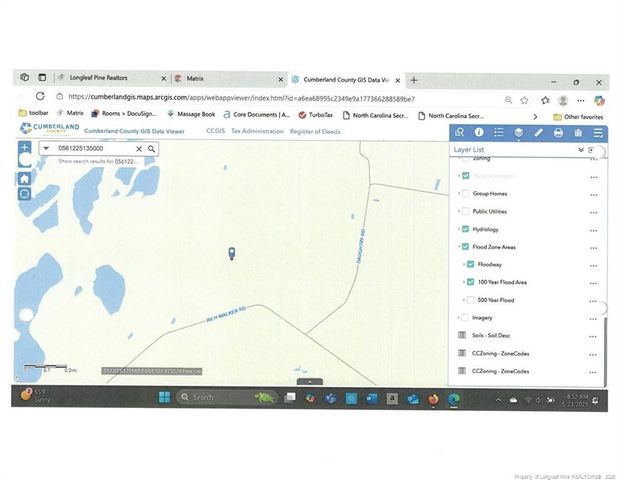Enable the 500 Year Flood layer checkbox
621x480 pixels.
471,300
